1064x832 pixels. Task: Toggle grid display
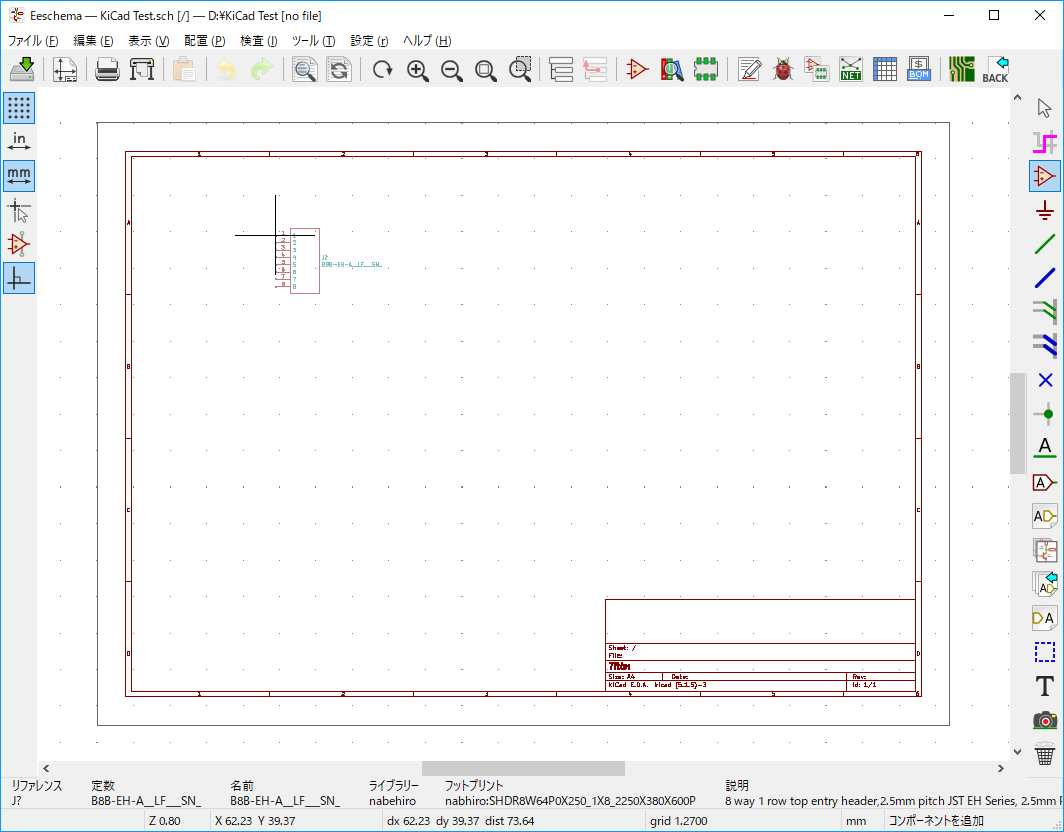click(19, 108)
